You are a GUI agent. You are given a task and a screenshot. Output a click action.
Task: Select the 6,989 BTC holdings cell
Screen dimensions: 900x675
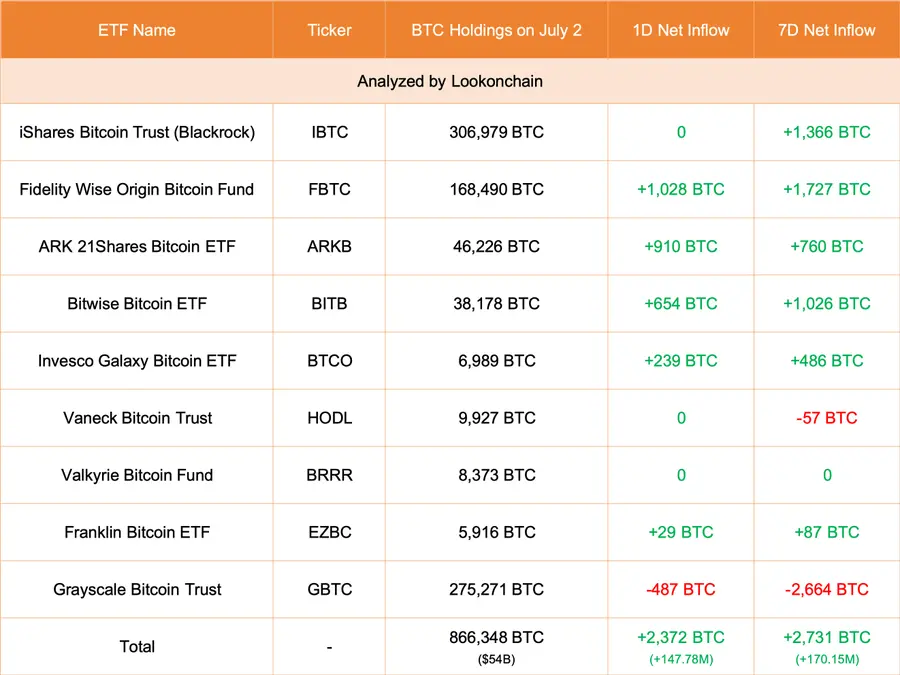[x=496, y=360]
